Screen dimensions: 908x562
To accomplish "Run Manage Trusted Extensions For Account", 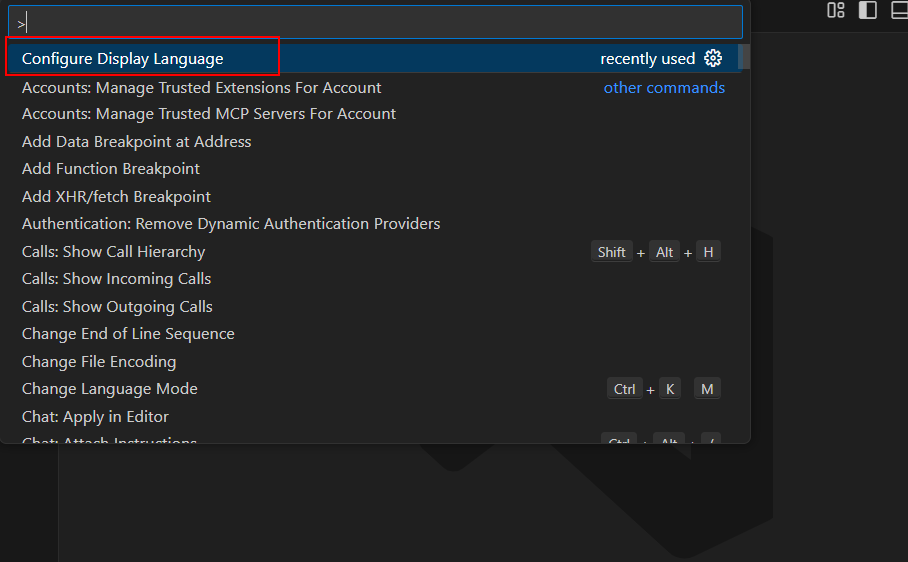I will pos(201,87).
